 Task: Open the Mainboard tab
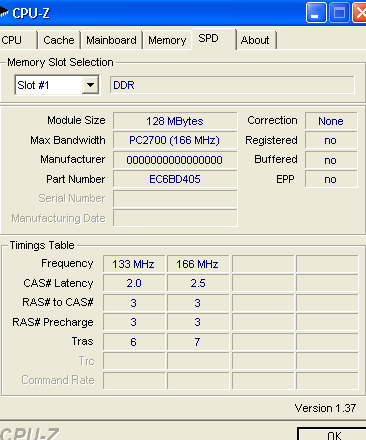[x=111, y=40]
